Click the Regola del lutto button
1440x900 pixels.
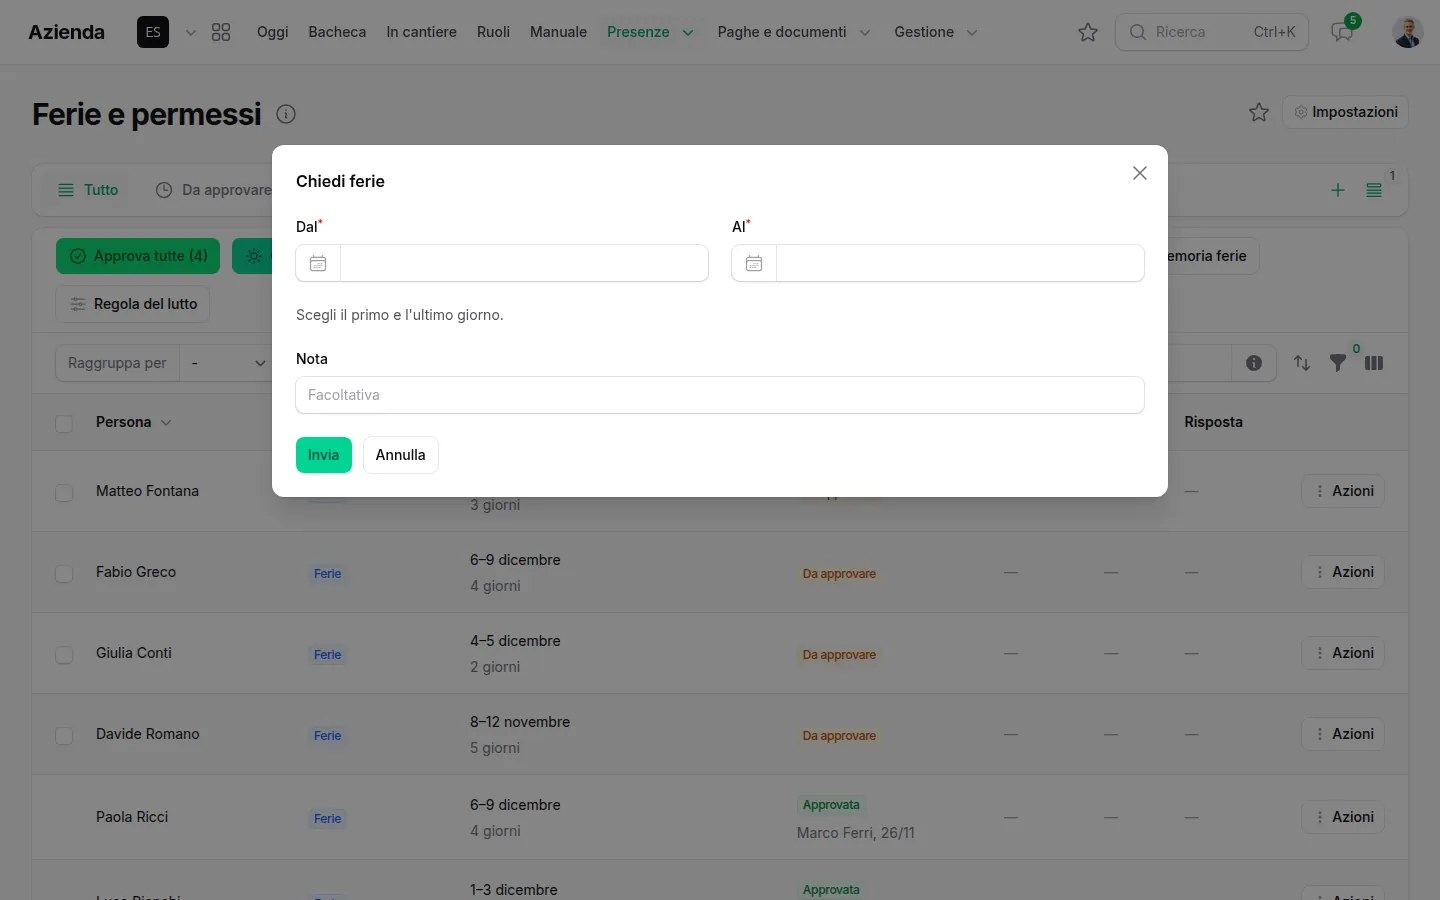132,304
